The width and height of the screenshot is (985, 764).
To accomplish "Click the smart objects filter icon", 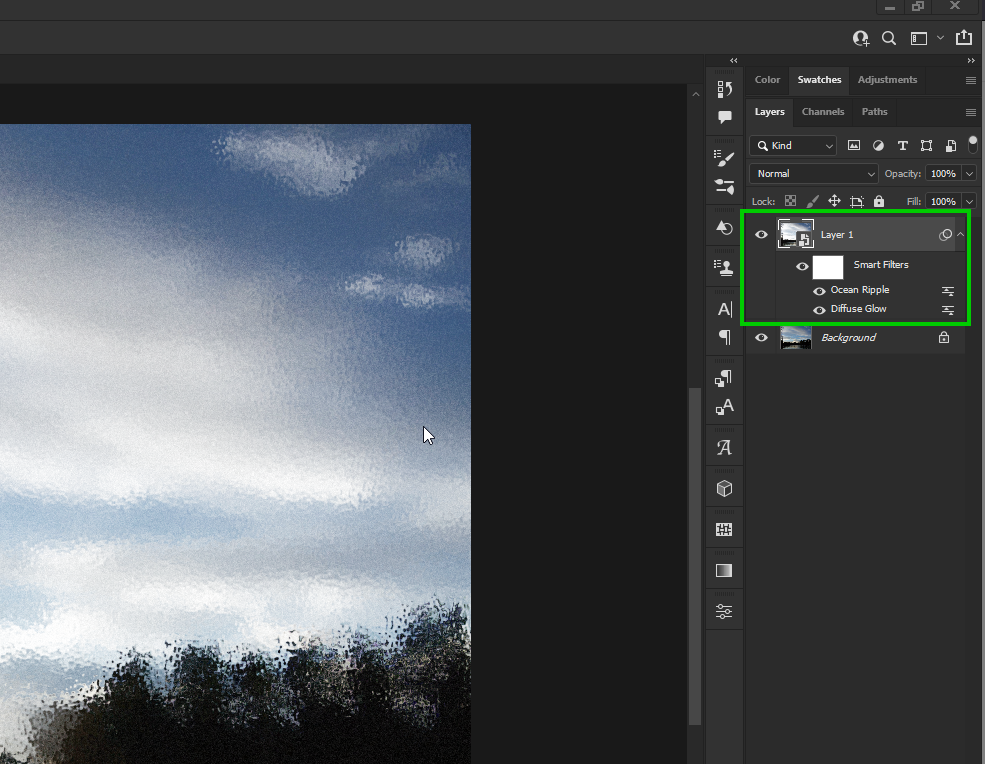I will (949, 145).
